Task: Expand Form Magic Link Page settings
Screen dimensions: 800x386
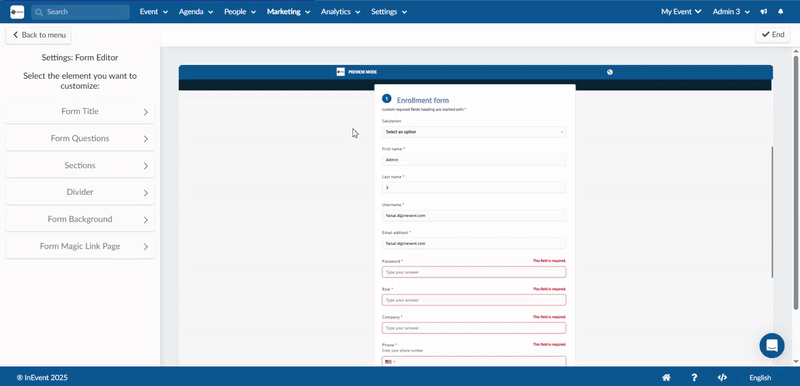Action: [80, 247]
